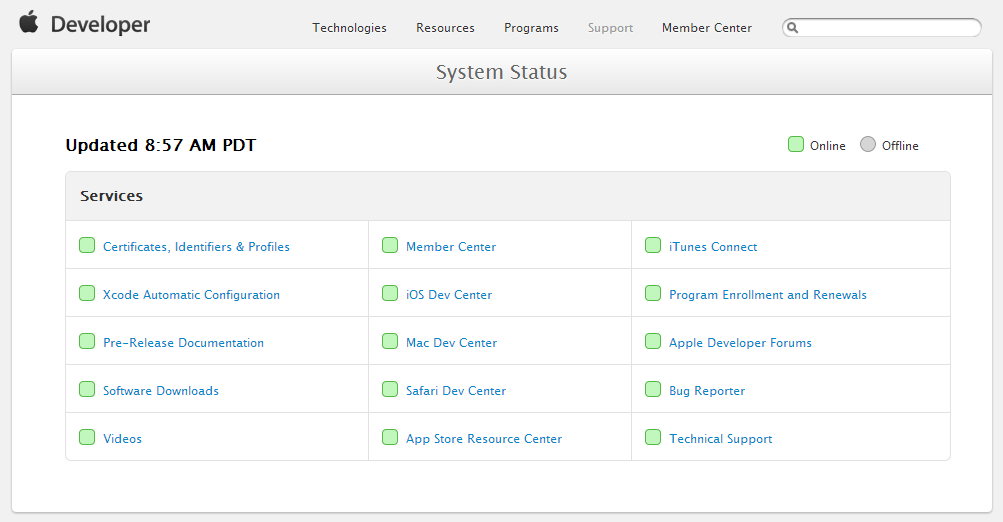
Task: Click the Online legend green icon
Action: coord(796,144)
